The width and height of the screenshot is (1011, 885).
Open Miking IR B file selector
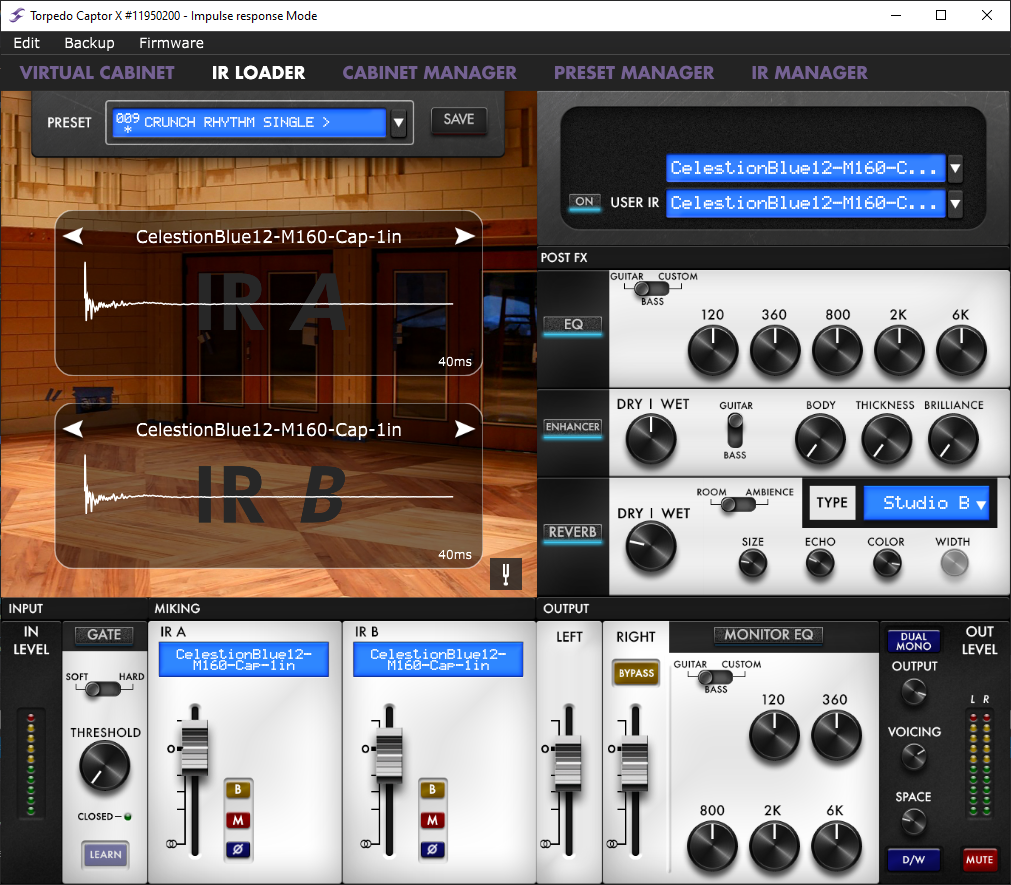coord(438,659)
